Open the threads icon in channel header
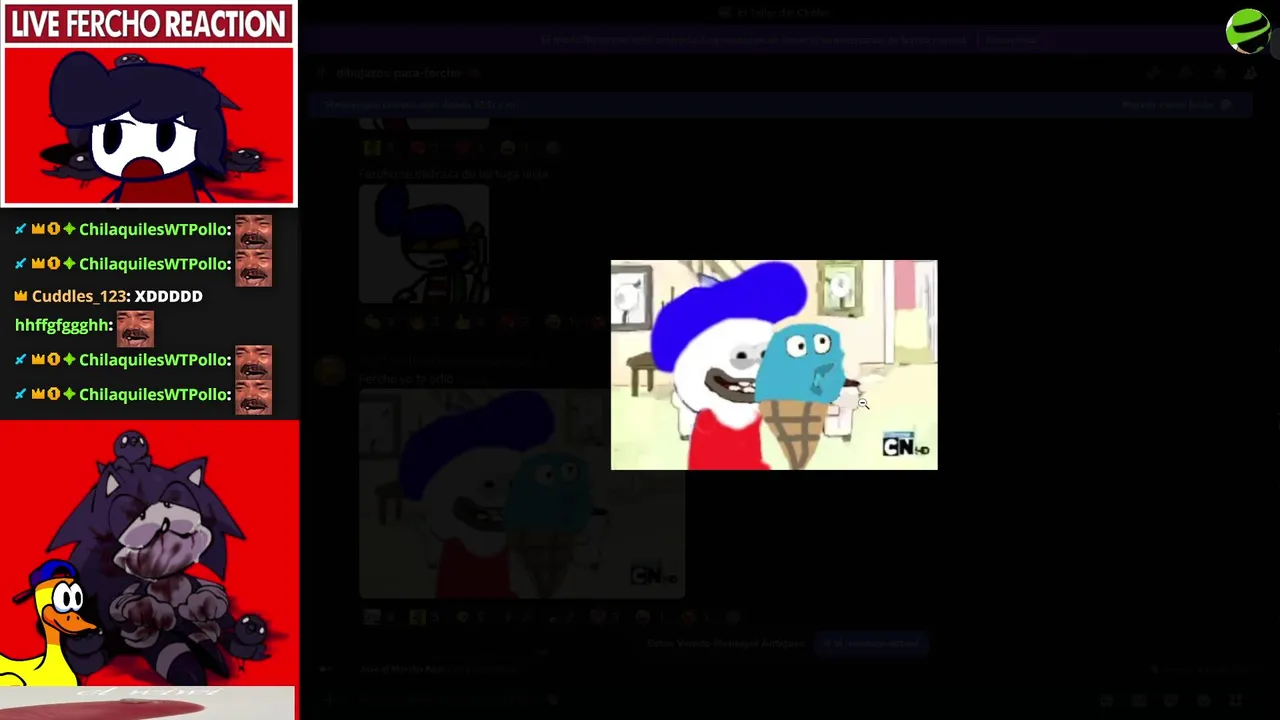This screenshot has height=720, width=1280. coord(1153,73)
